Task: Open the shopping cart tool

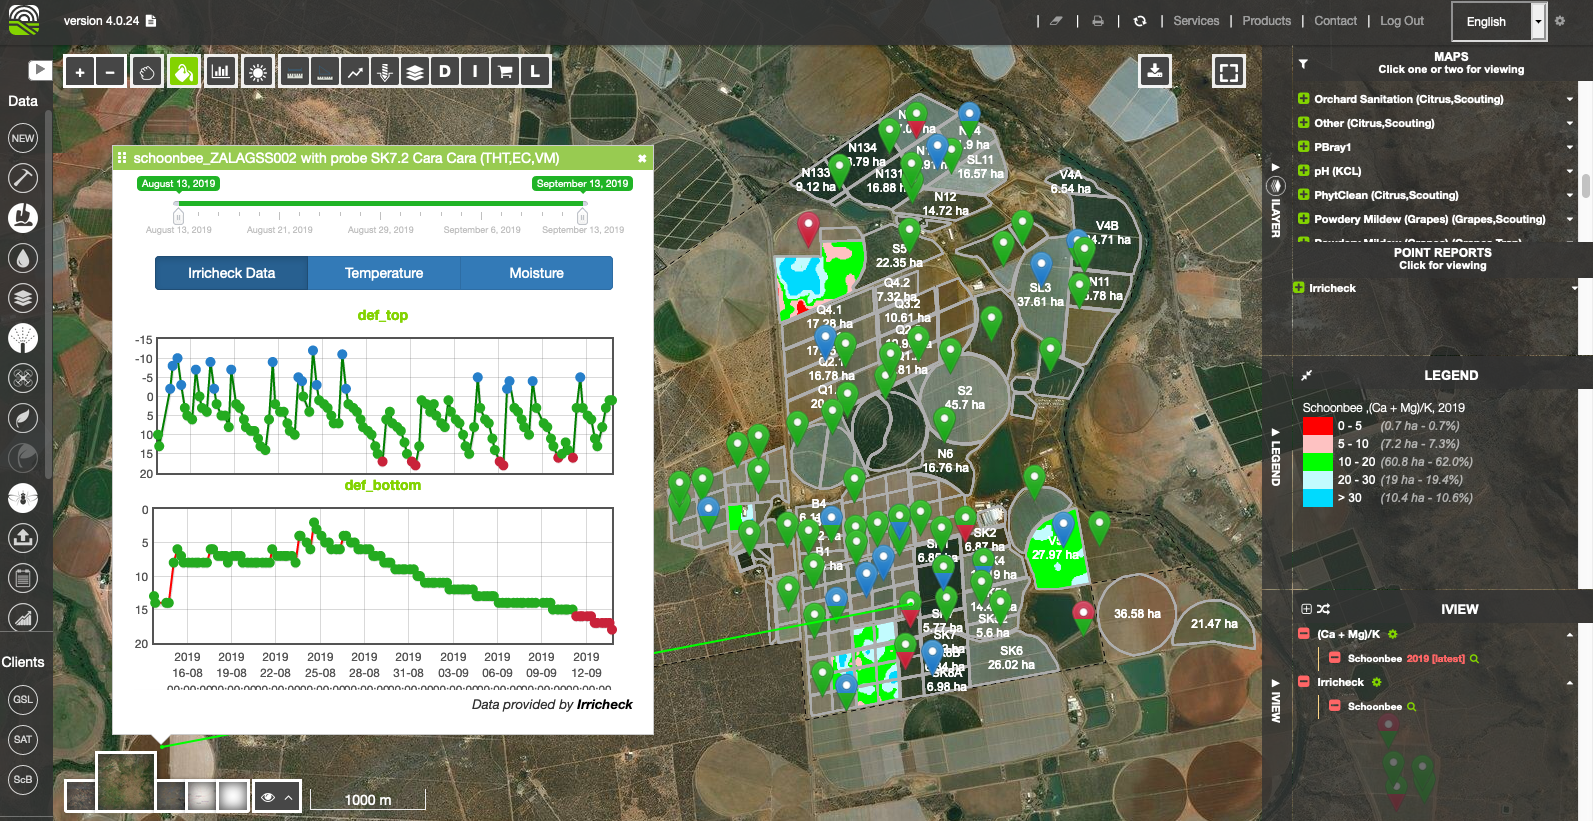Action: tap(505, 72)
